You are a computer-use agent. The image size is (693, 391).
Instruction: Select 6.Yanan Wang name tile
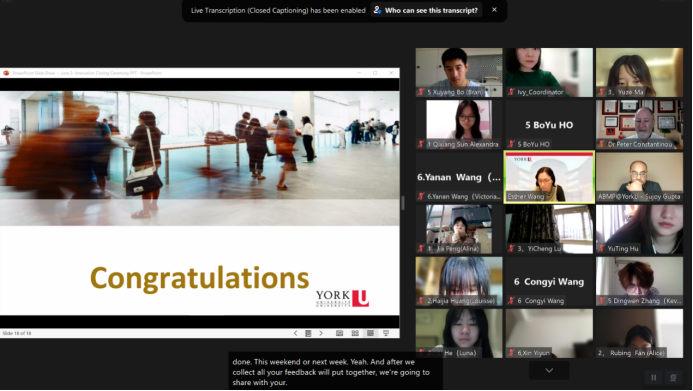(459, 177)
